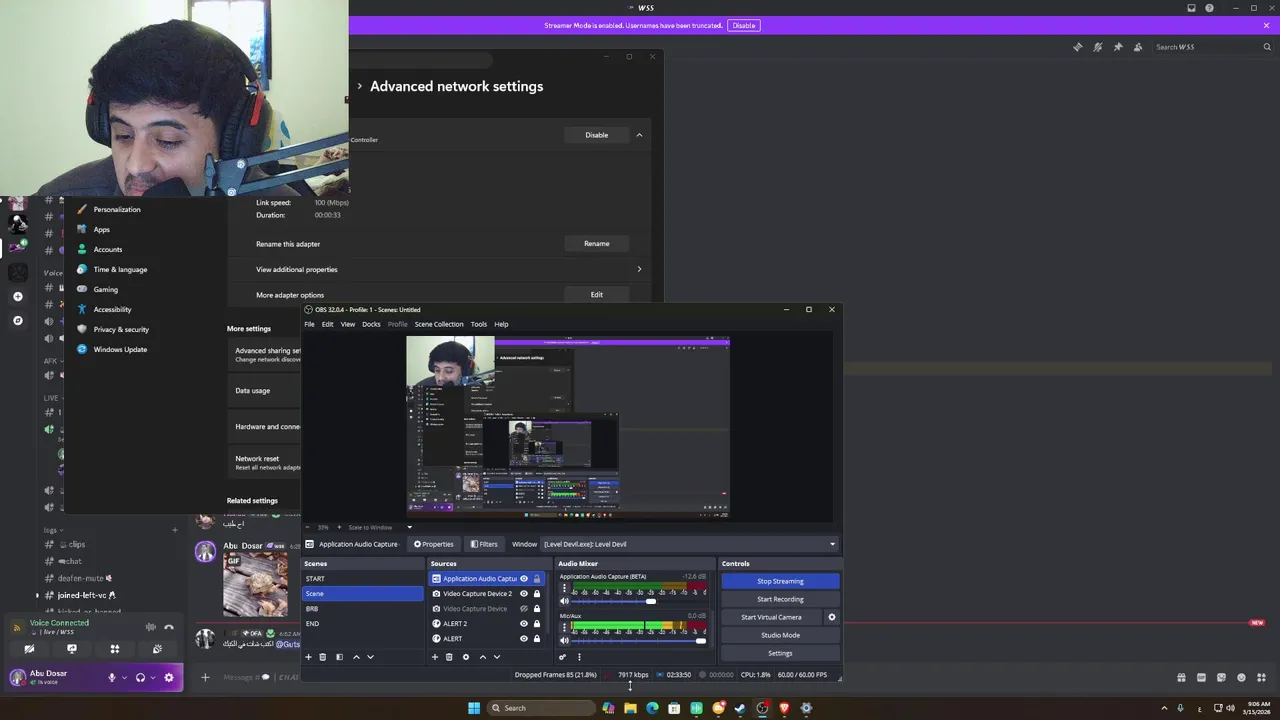
Task: Click Discord message input field
Action: pyautogui.click(x=260, y=677)
